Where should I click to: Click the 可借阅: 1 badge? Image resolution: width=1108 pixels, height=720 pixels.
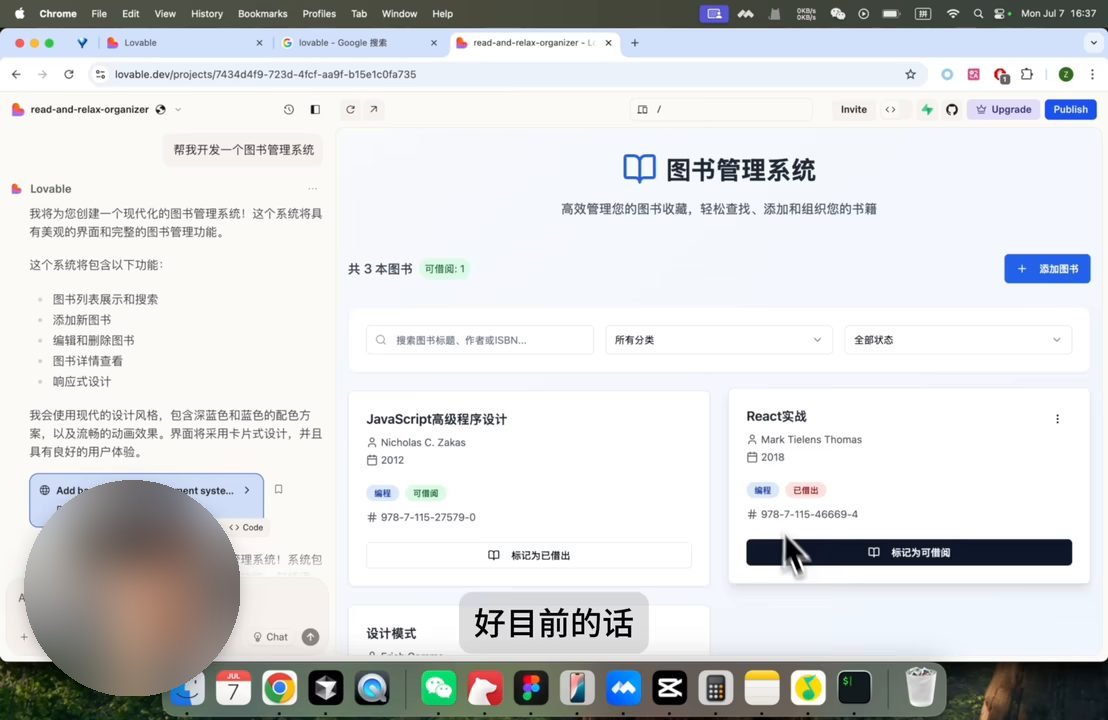pos(444,268)
